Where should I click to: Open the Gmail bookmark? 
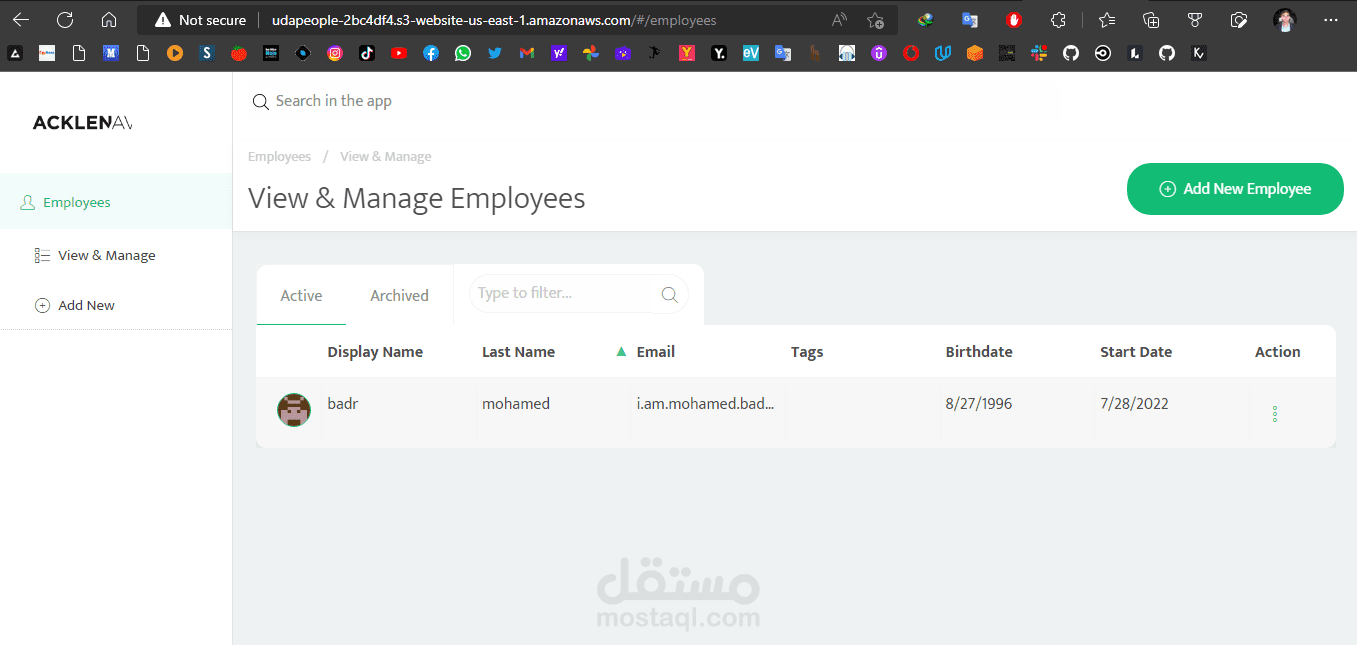tap(527, 54)
